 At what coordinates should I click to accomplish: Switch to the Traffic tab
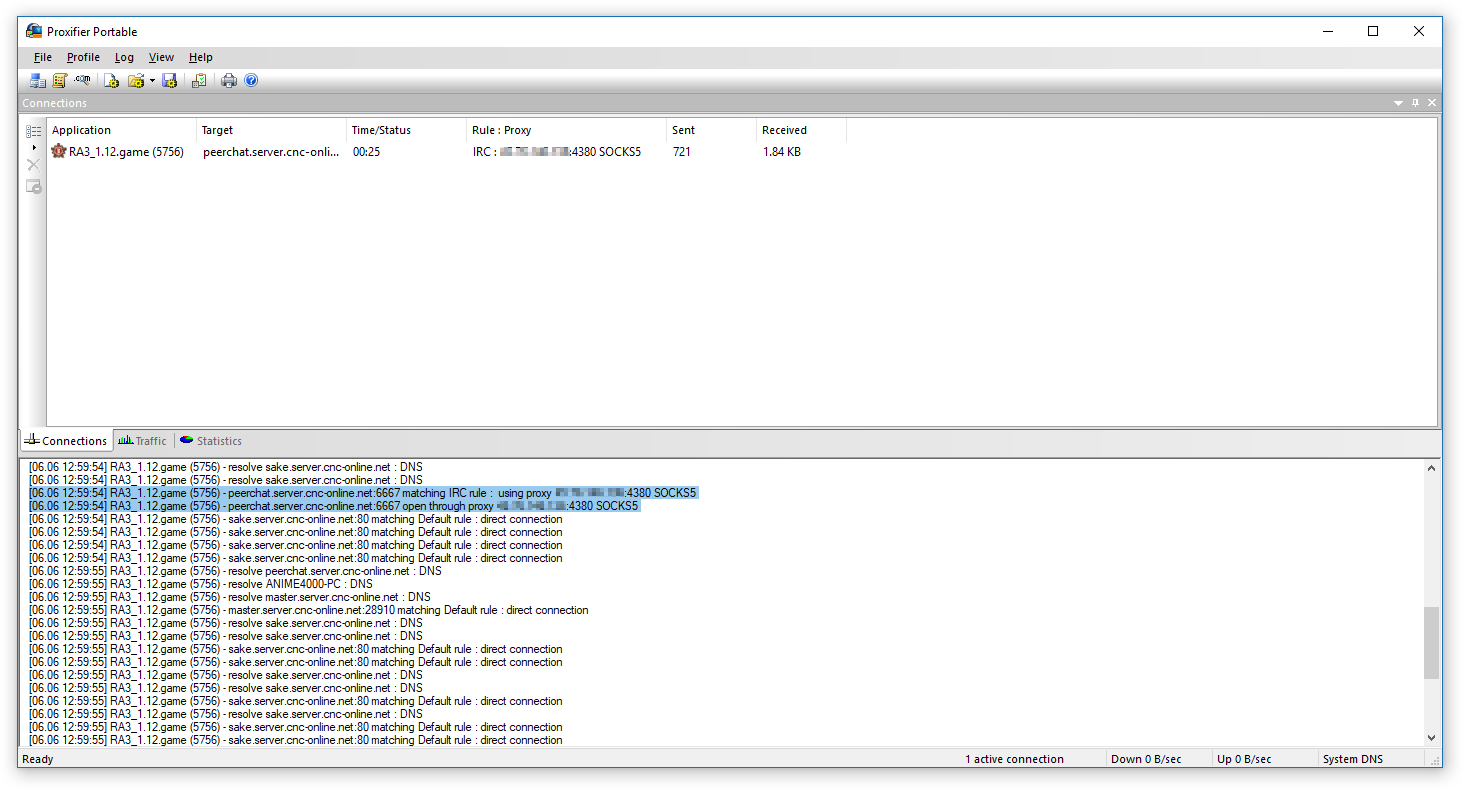[142, 441]
